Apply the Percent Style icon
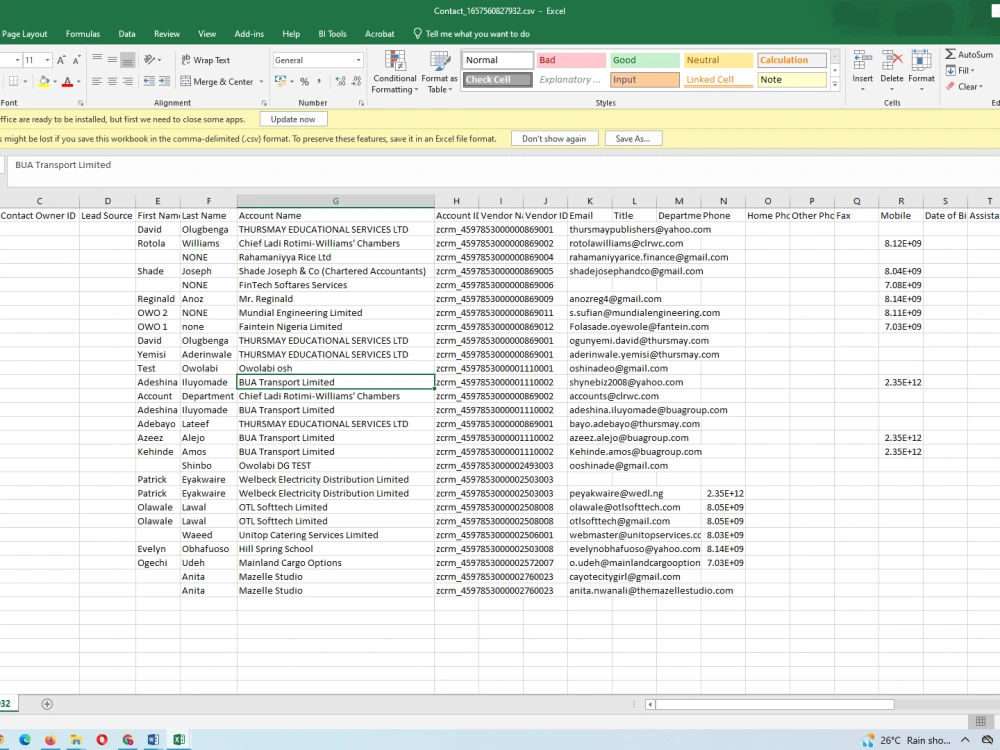The height and width of the screenshot is (750, 1000). 305,79
